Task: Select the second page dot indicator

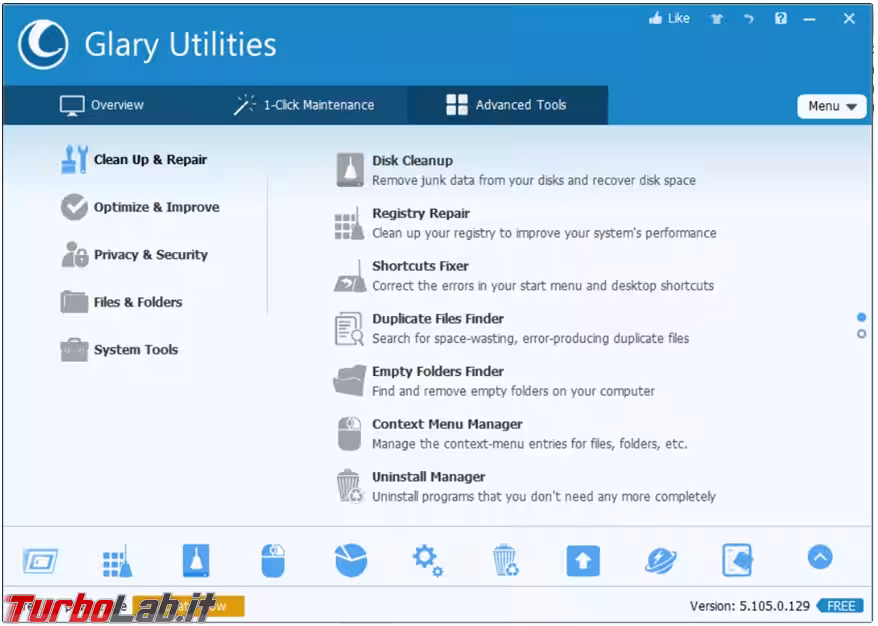Action: (862, 334)
